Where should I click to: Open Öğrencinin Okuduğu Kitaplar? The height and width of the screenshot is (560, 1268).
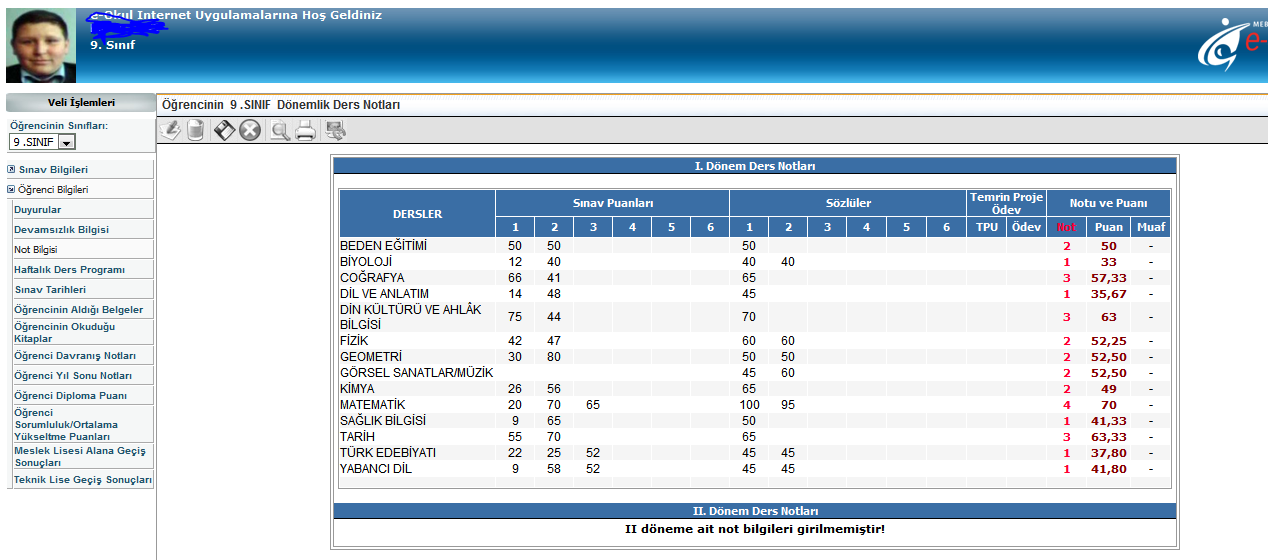[x=65, y=332]
